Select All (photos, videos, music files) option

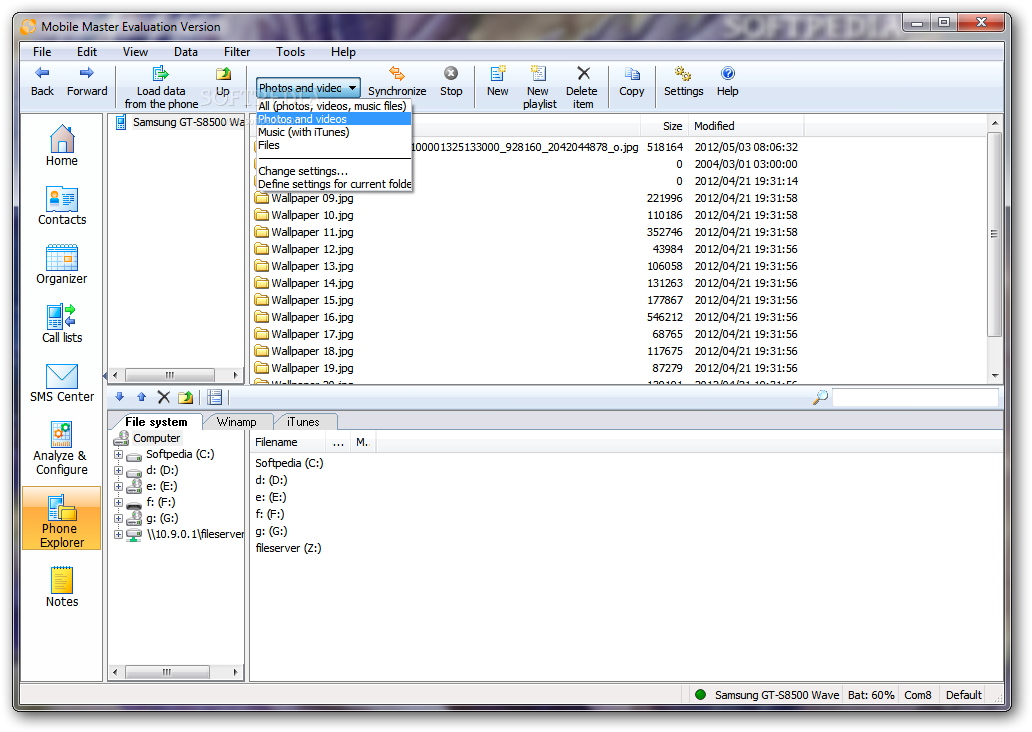[x=333, y=106]
